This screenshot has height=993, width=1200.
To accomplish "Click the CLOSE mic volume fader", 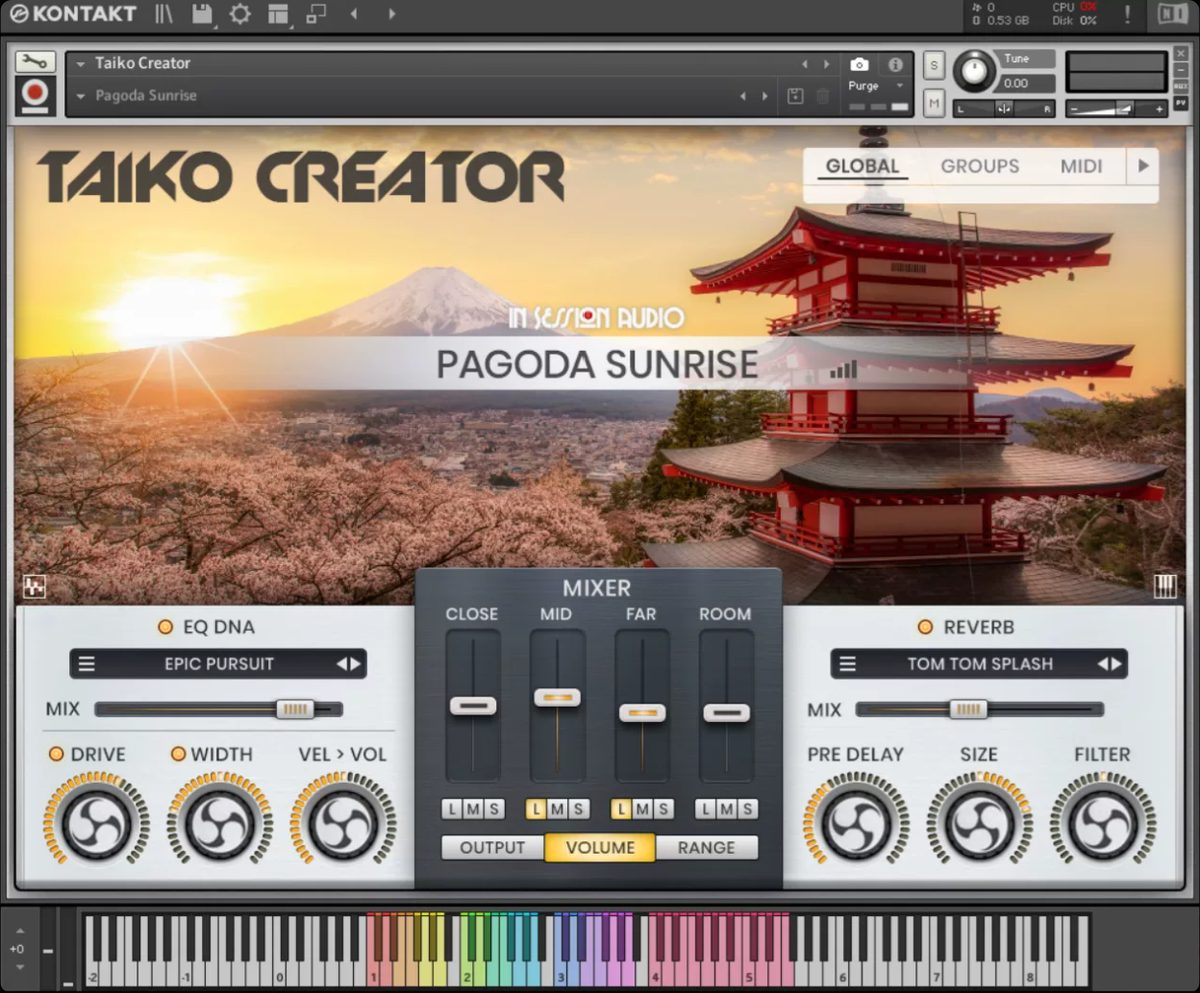I will click(473, 706).
